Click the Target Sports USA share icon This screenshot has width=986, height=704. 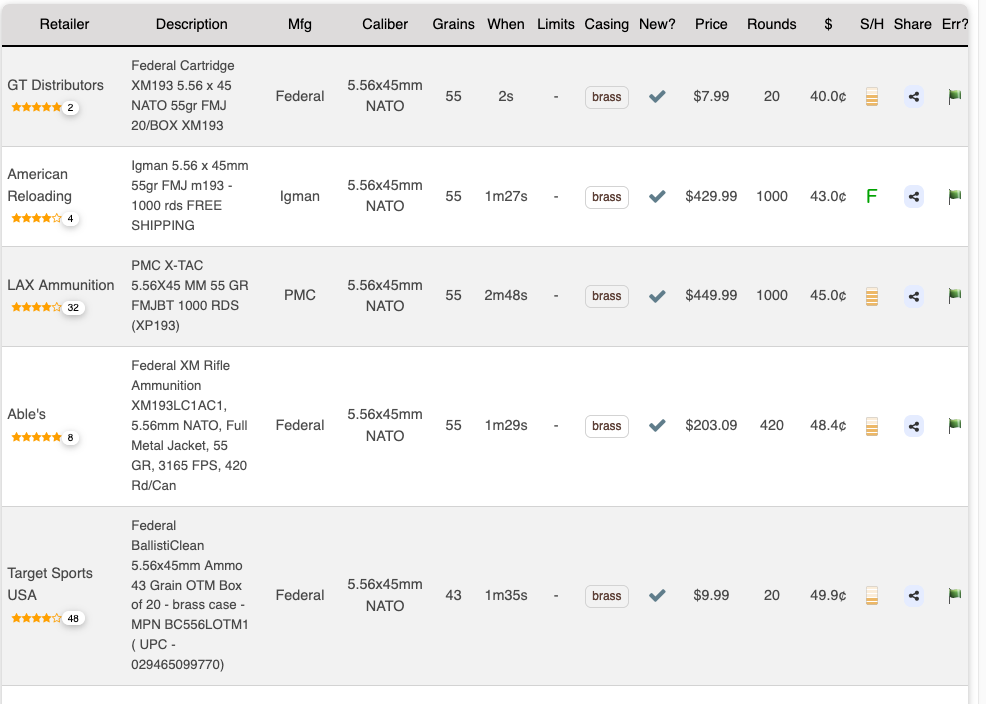913,596
